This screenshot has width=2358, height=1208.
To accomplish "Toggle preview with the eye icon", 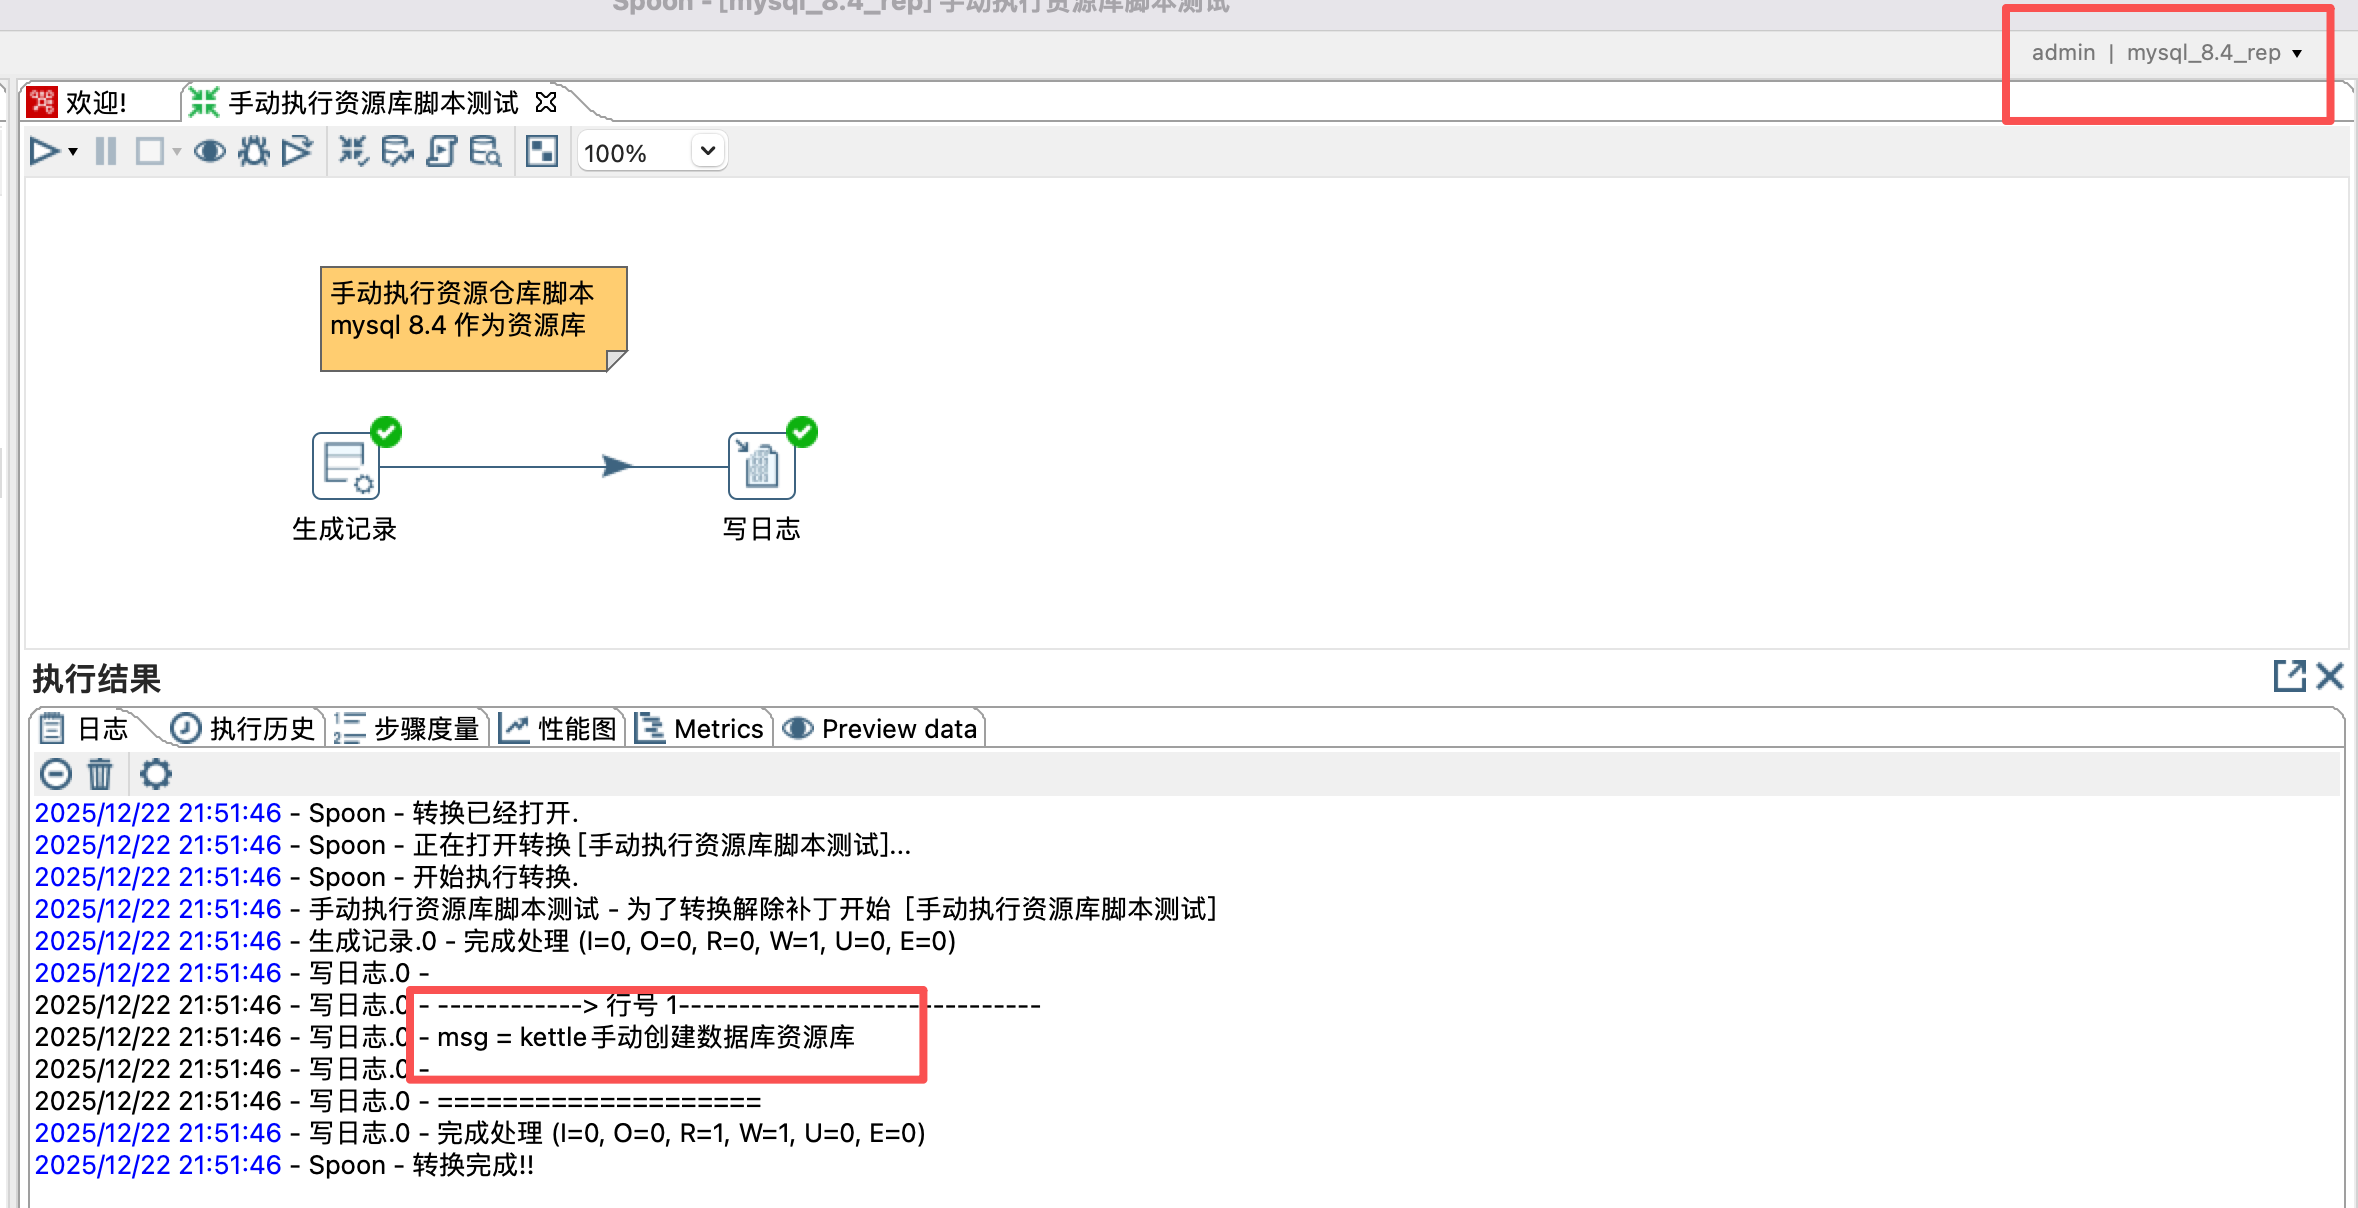I will click(x=209, y=152).
